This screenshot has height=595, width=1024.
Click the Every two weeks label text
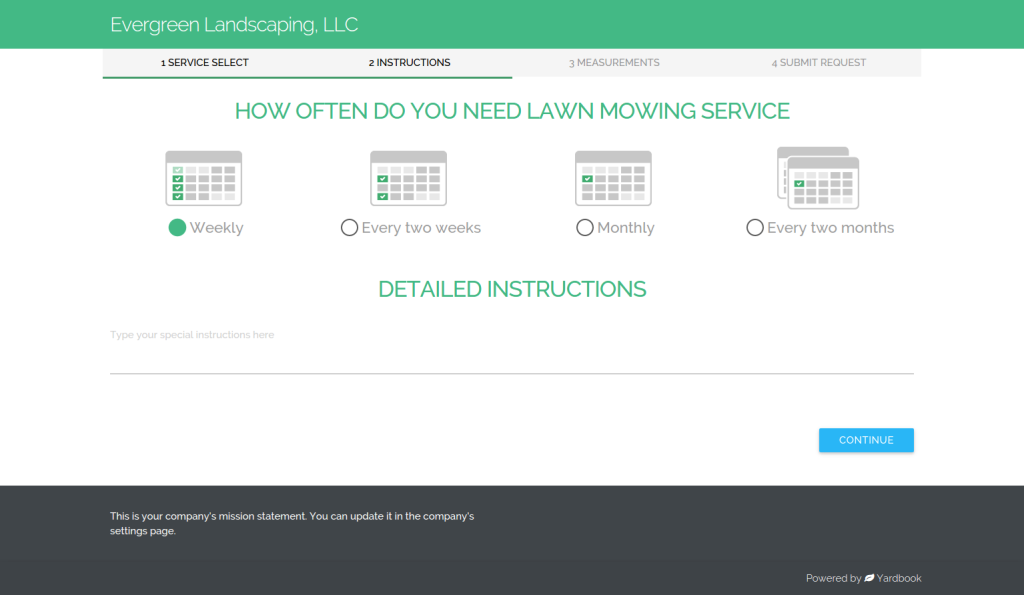(x=421, y=227)
